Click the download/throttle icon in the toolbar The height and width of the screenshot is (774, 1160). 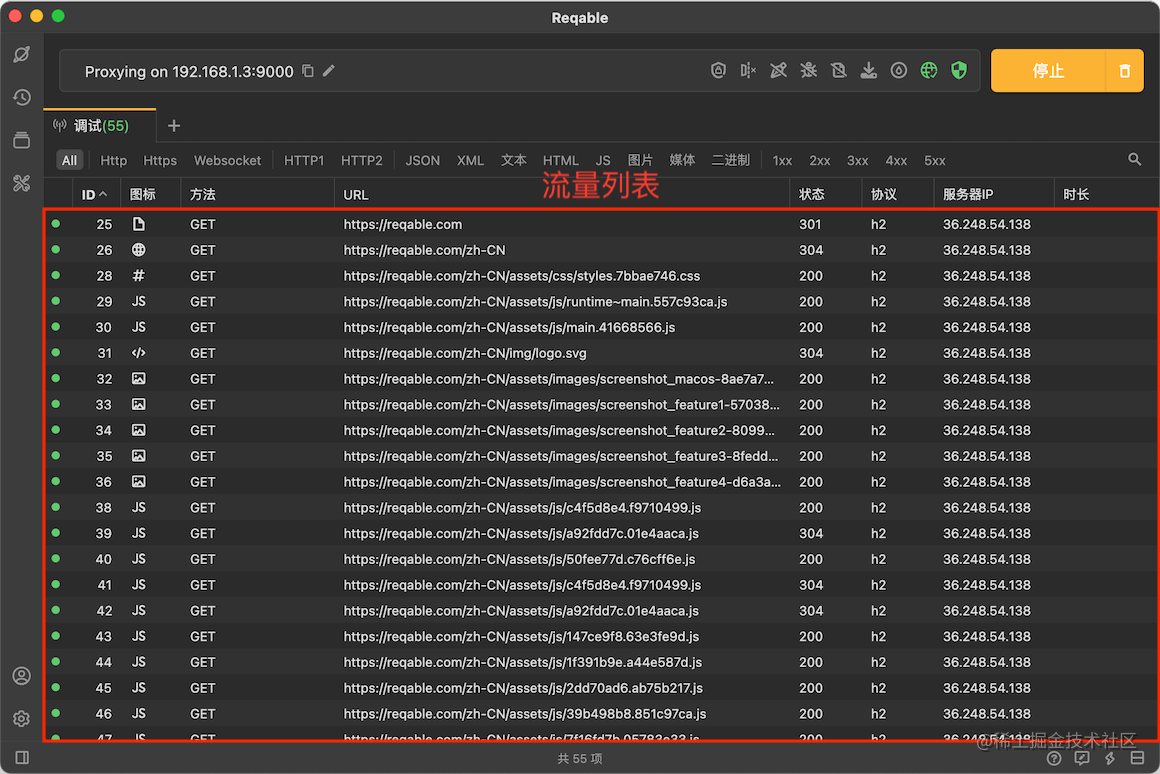[868, 70]
